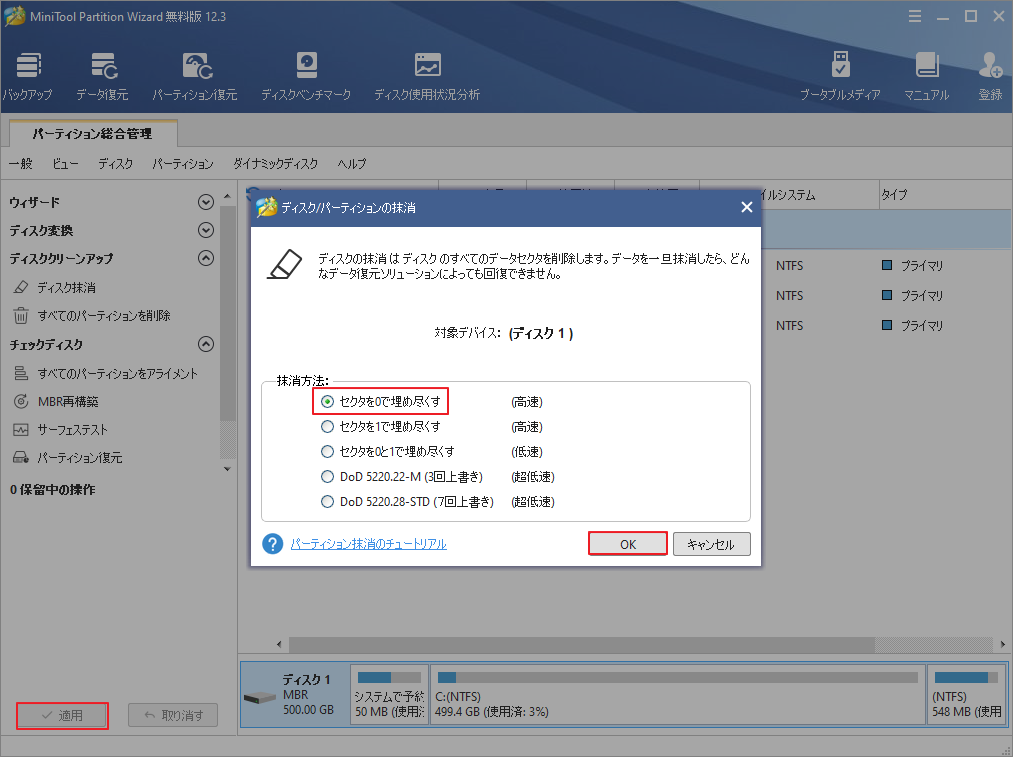Click the sidebar scroll up arrow
This screenshot has height=757, width=1013.
point(227,196)
